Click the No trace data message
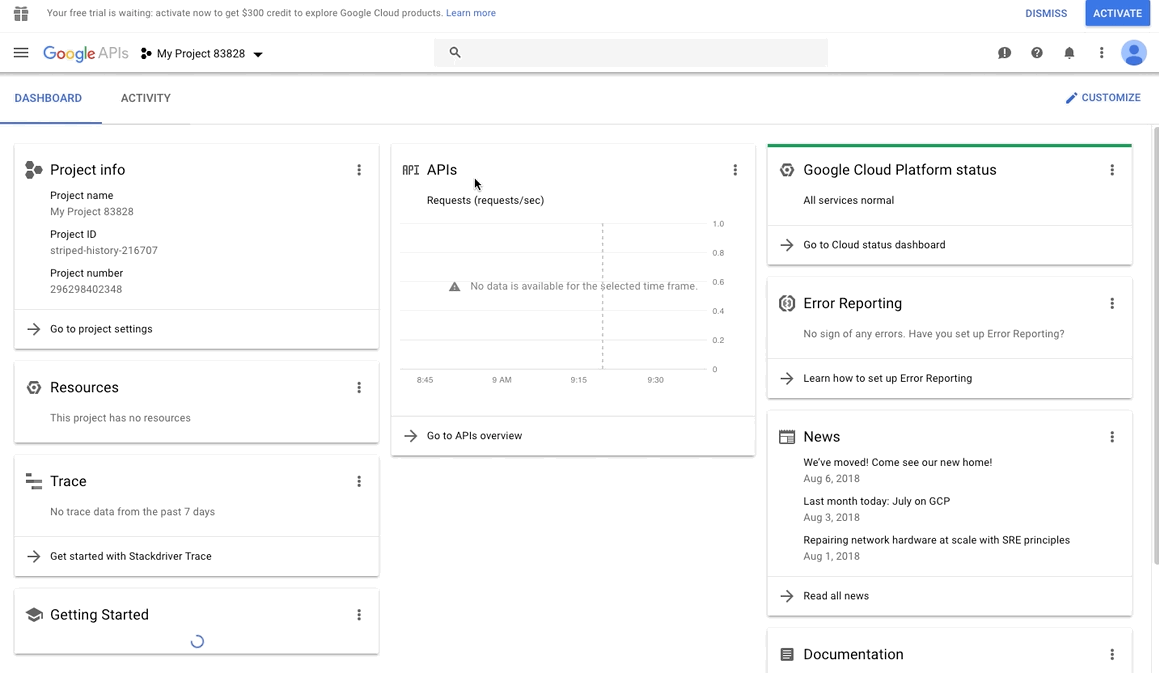 pyautogui.click(x=132, y=512)
